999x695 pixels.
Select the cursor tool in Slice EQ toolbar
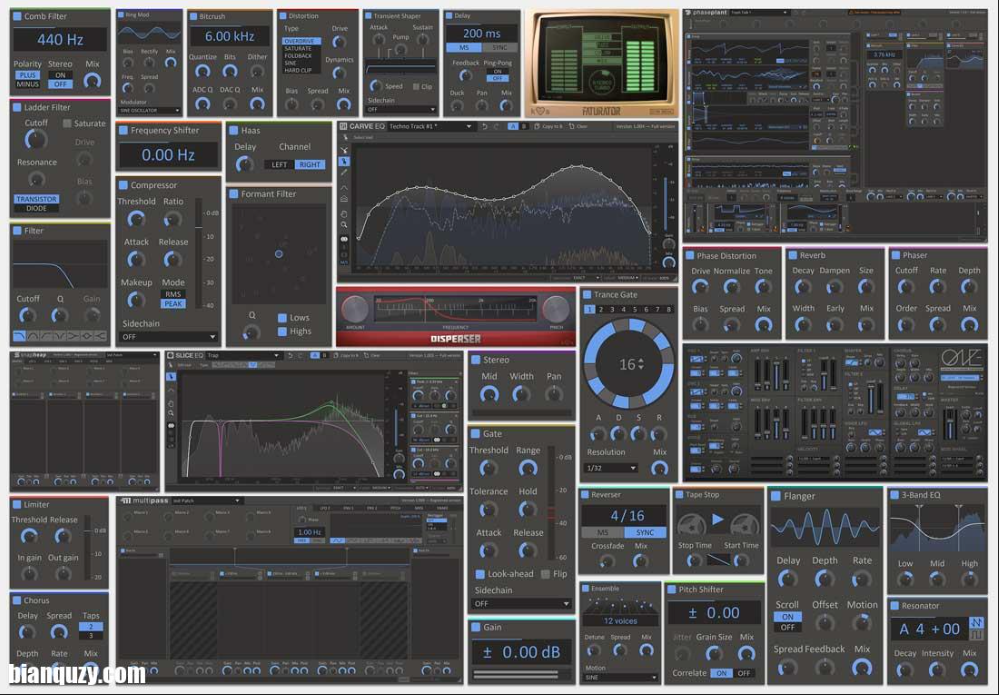pos(171,376)
